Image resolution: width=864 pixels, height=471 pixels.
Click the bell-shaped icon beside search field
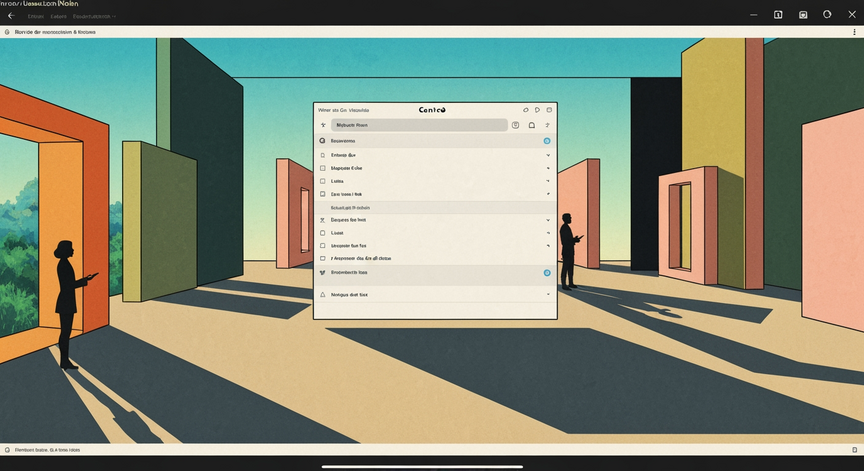pos(532,125)
